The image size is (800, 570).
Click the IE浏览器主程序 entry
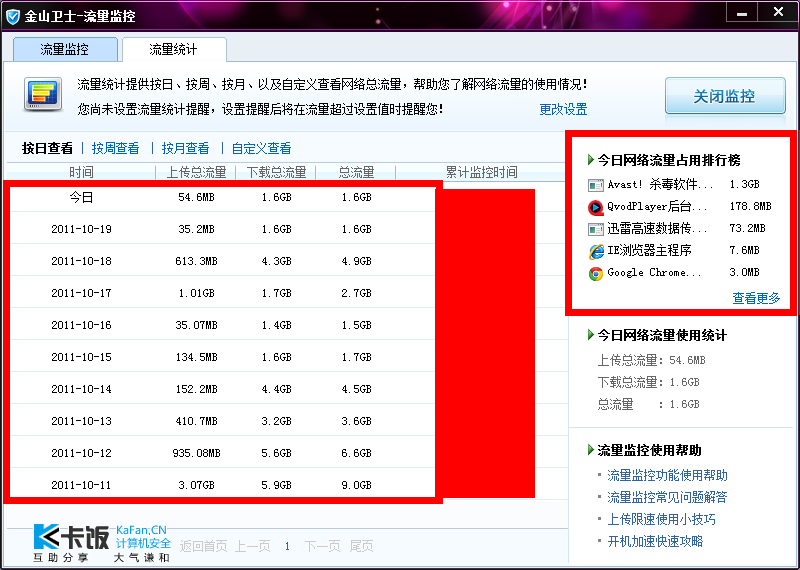point(649,251)
